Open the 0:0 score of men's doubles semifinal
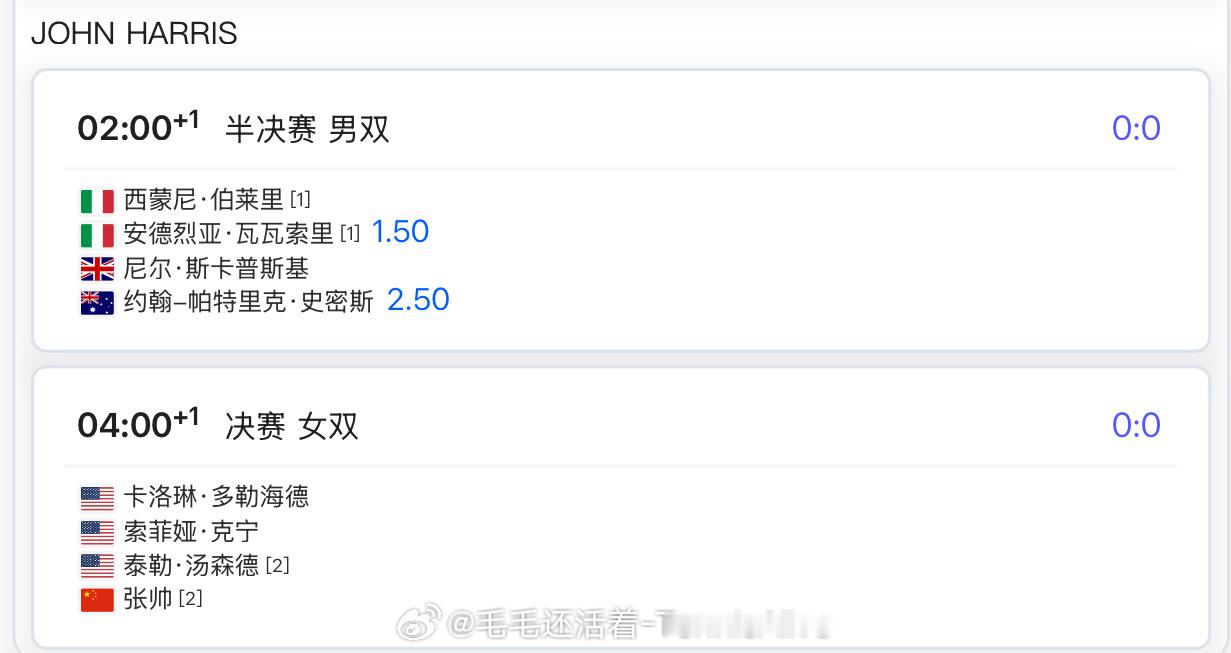The height and width of the screenshot is (653, 1231). [1136, 129]
